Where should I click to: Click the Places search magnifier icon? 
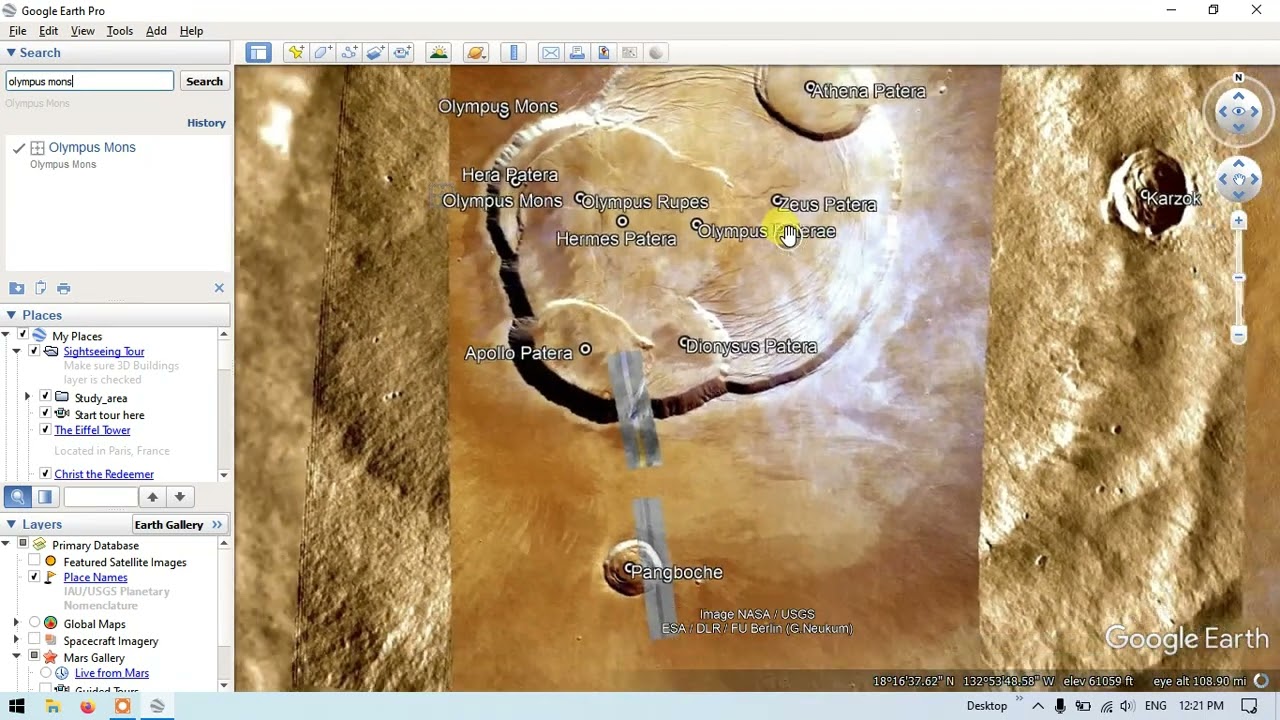[17, 497]
